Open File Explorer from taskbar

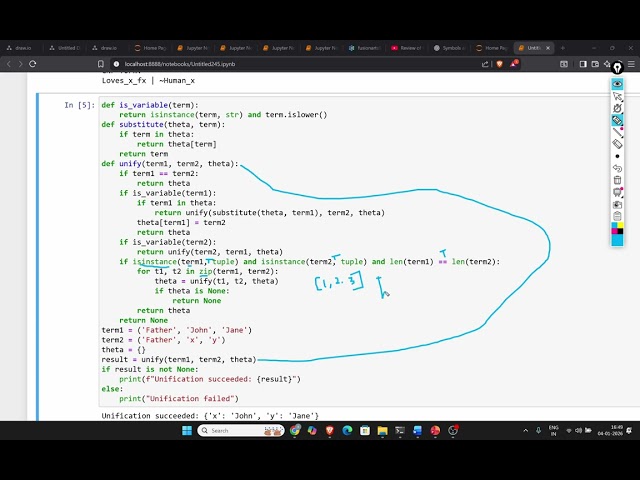pos(382,431)
